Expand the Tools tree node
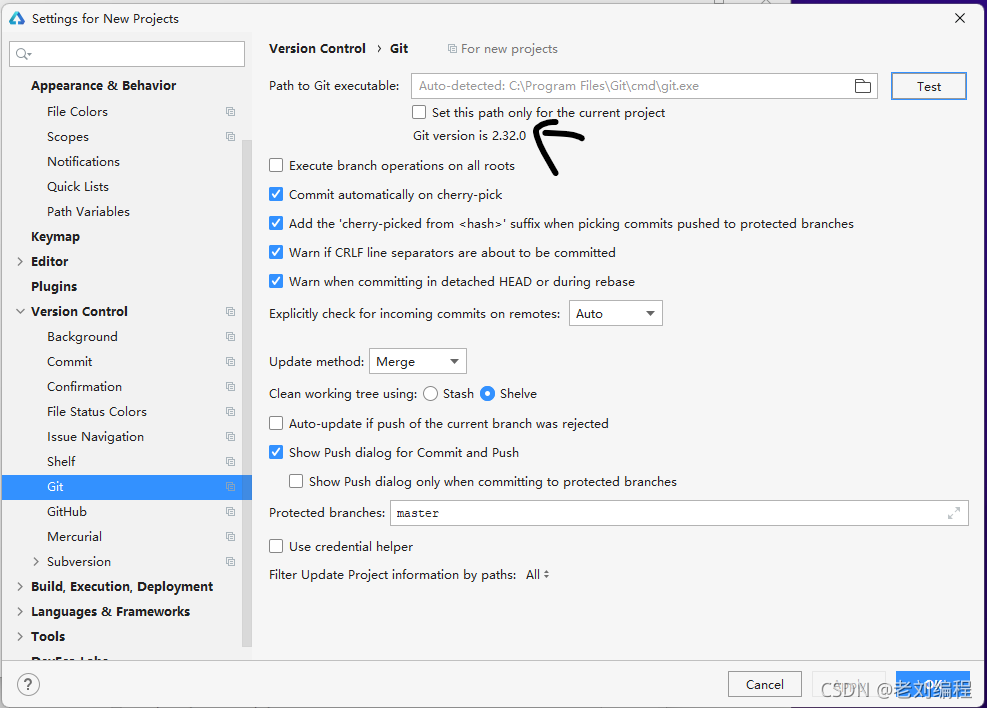This screenshot has width=987, height=708. [x=20, y=636]
